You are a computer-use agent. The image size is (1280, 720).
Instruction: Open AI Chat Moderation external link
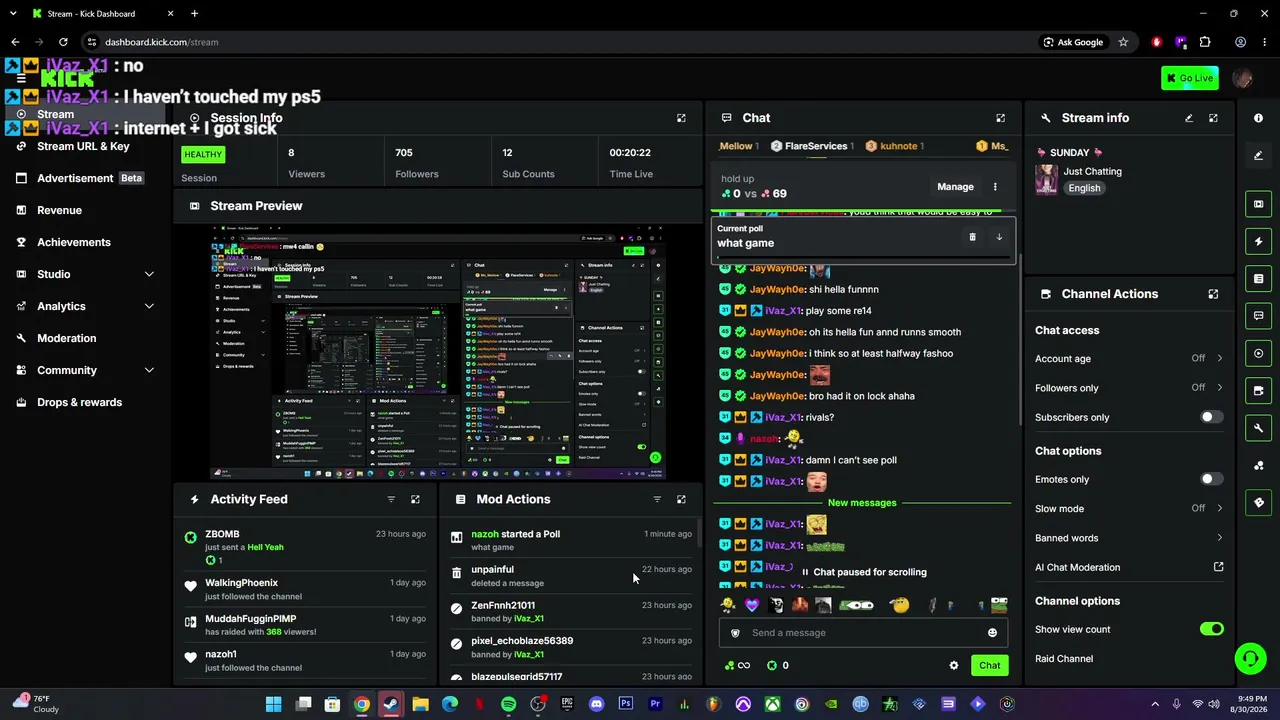pos(1218,567)
